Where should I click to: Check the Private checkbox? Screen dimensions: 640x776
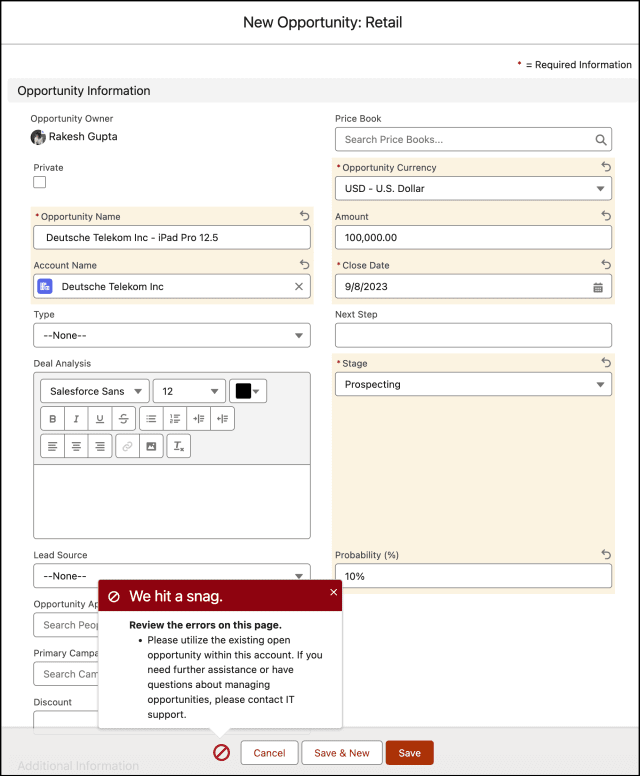click(40, 182)
